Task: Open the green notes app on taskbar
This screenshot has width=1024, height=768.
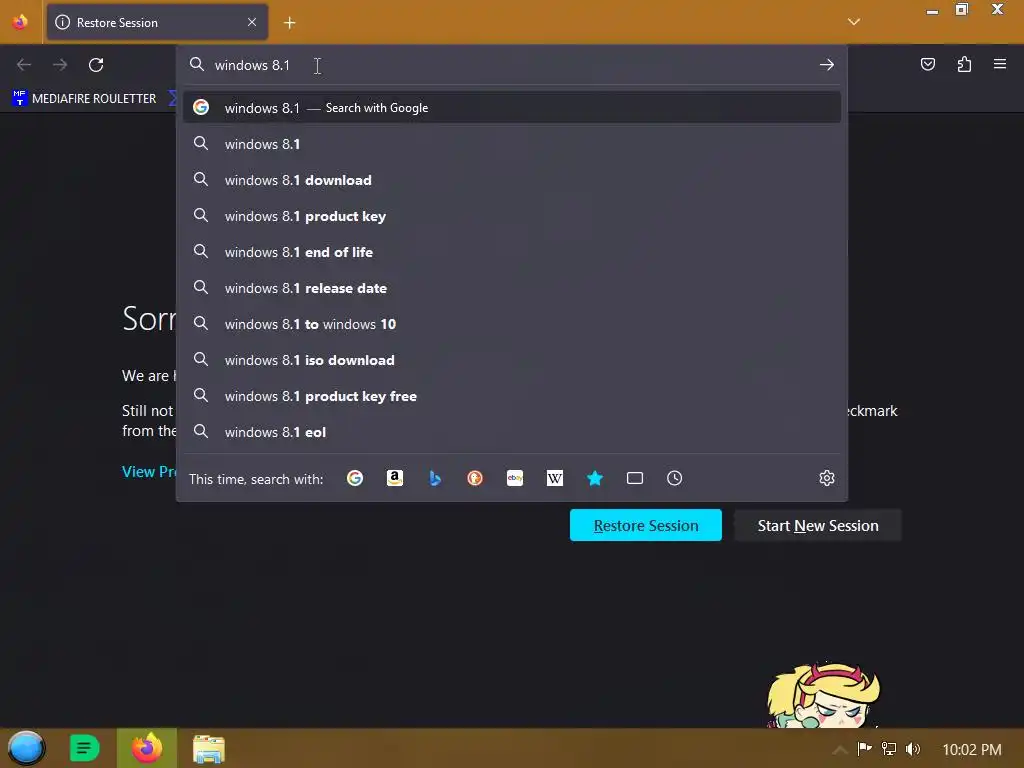Action: pos(84,748)
